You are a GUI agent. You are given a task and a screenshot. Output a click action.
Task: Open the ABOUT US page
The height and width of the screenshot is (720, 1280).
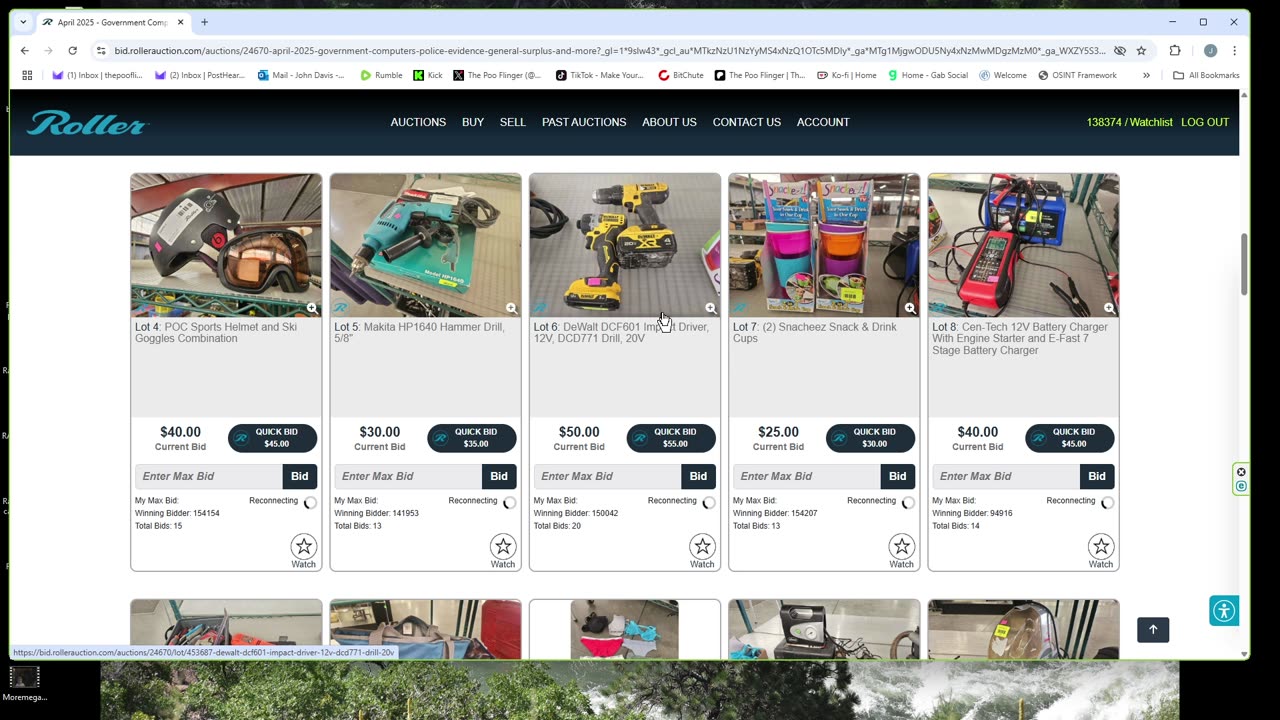coord(669,122)
